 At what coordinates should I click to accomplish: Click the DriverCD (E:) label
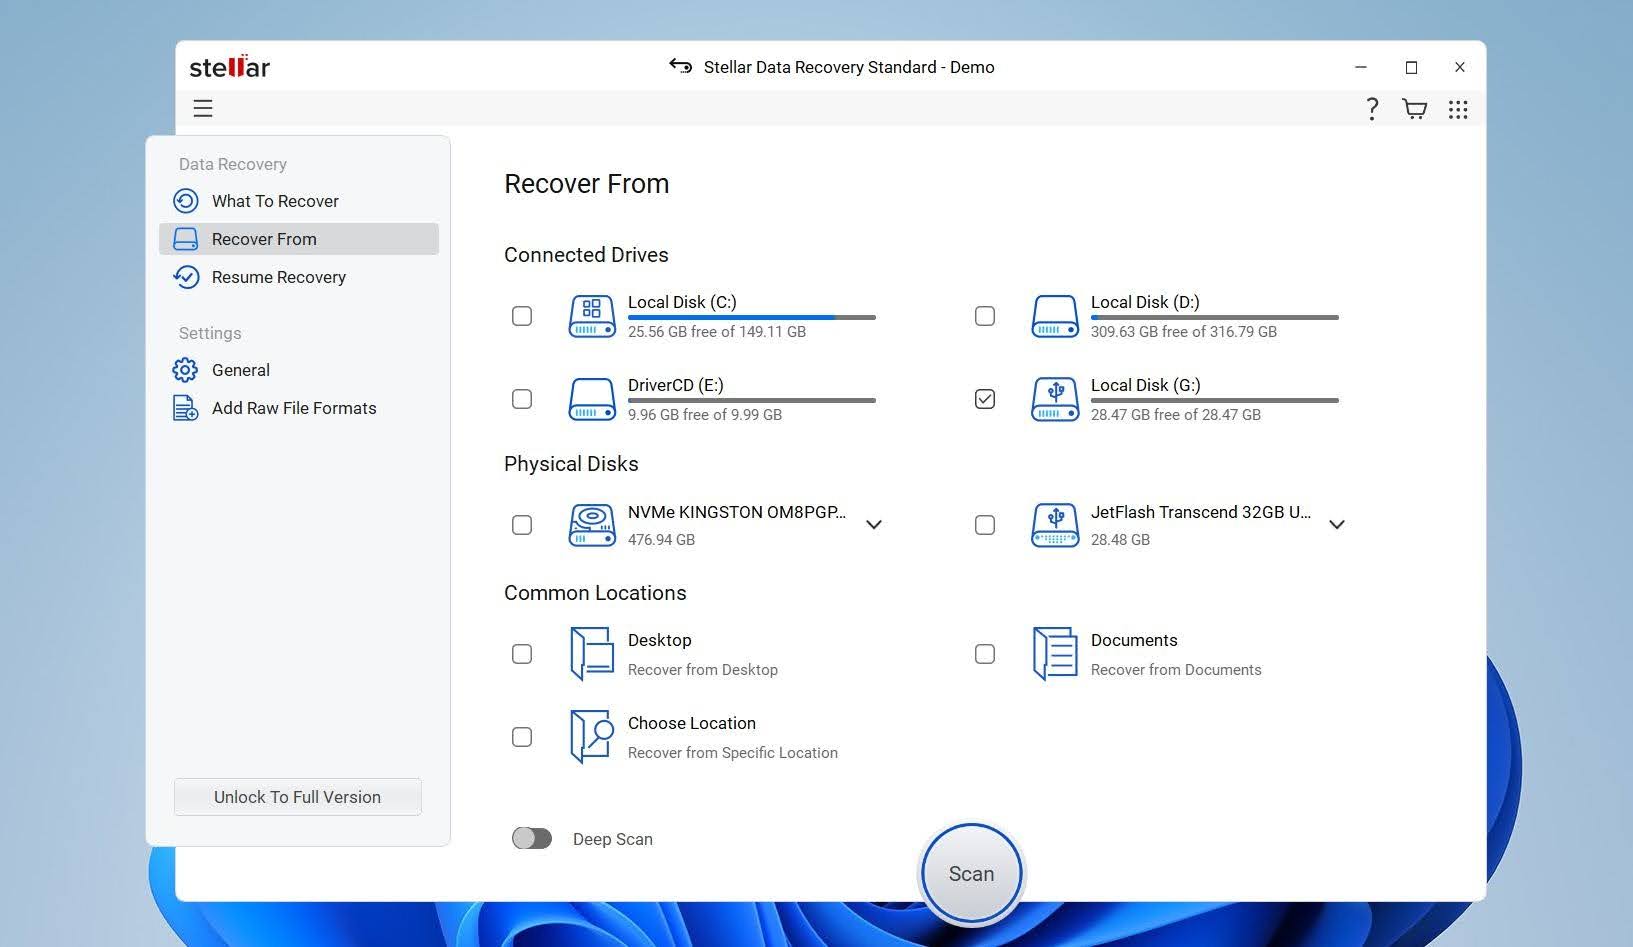(676, 385)
